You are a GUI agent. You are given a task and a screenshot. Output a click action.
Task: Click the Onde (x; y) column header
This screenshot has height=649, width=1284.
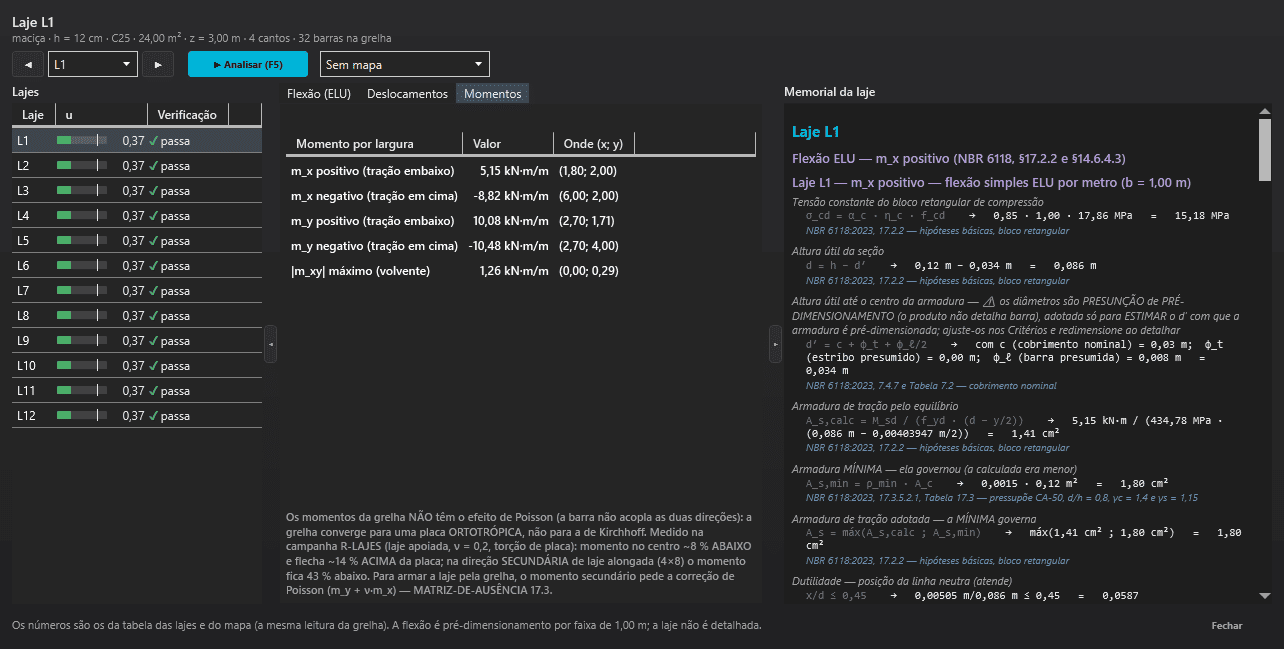(594, 144)
